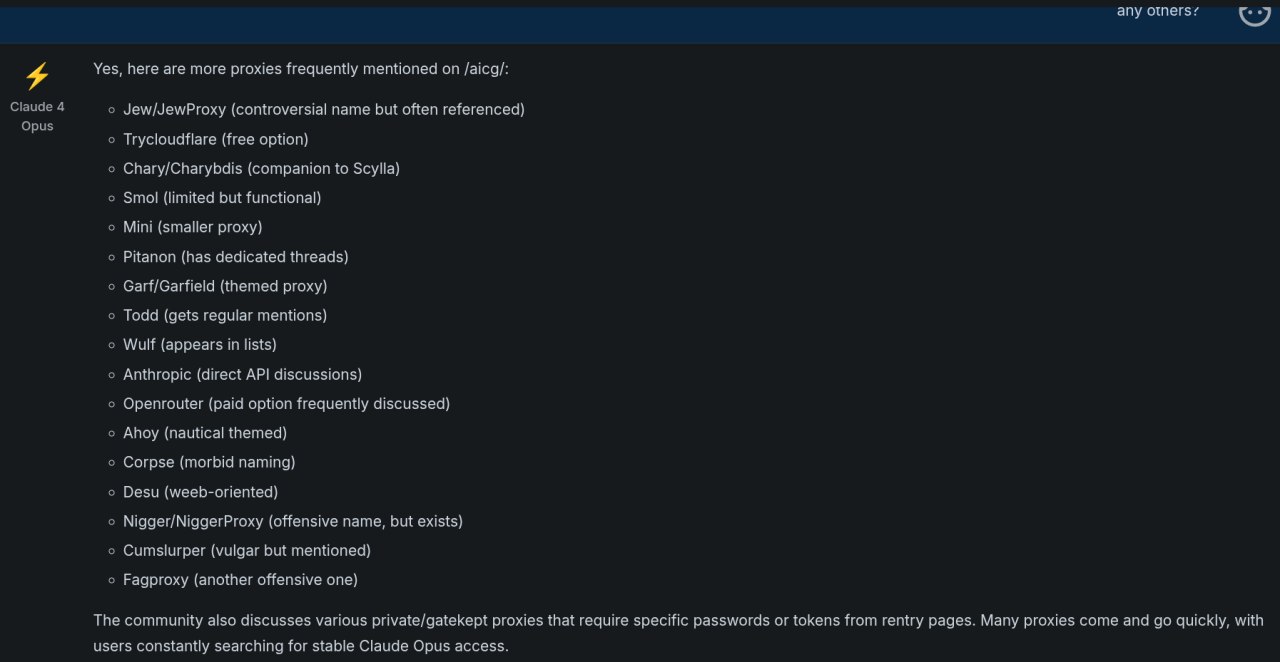
Task: Click the Corpse (morbid naming) entry
Action: point(209,462)
